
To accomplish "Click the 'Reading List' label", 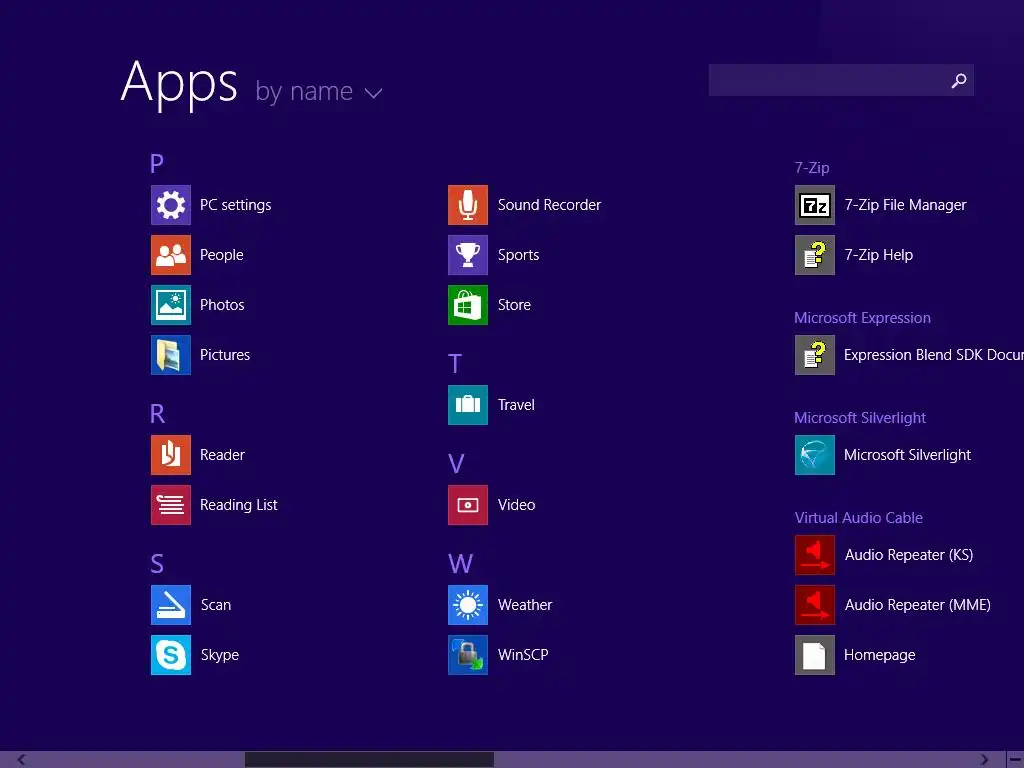I will (x=238, y=505).
